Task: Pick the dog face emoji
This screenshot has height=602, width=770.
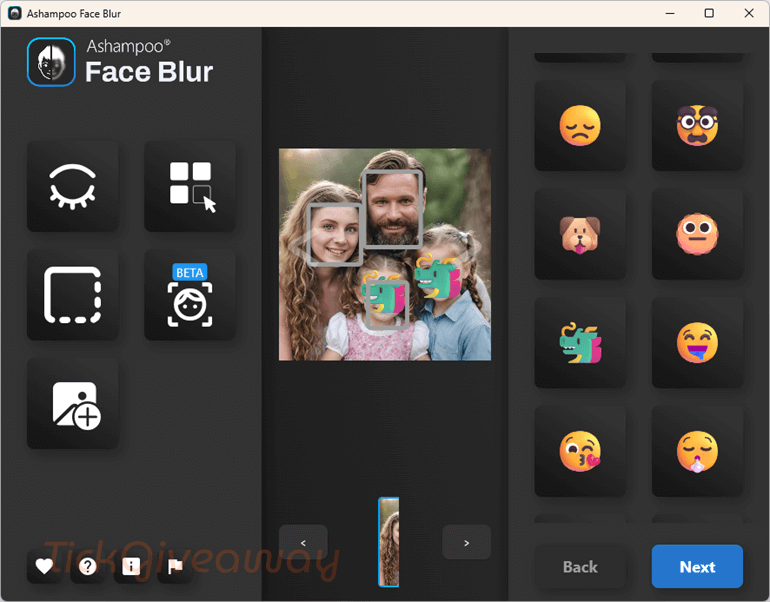Action: [x=580, y=235]
